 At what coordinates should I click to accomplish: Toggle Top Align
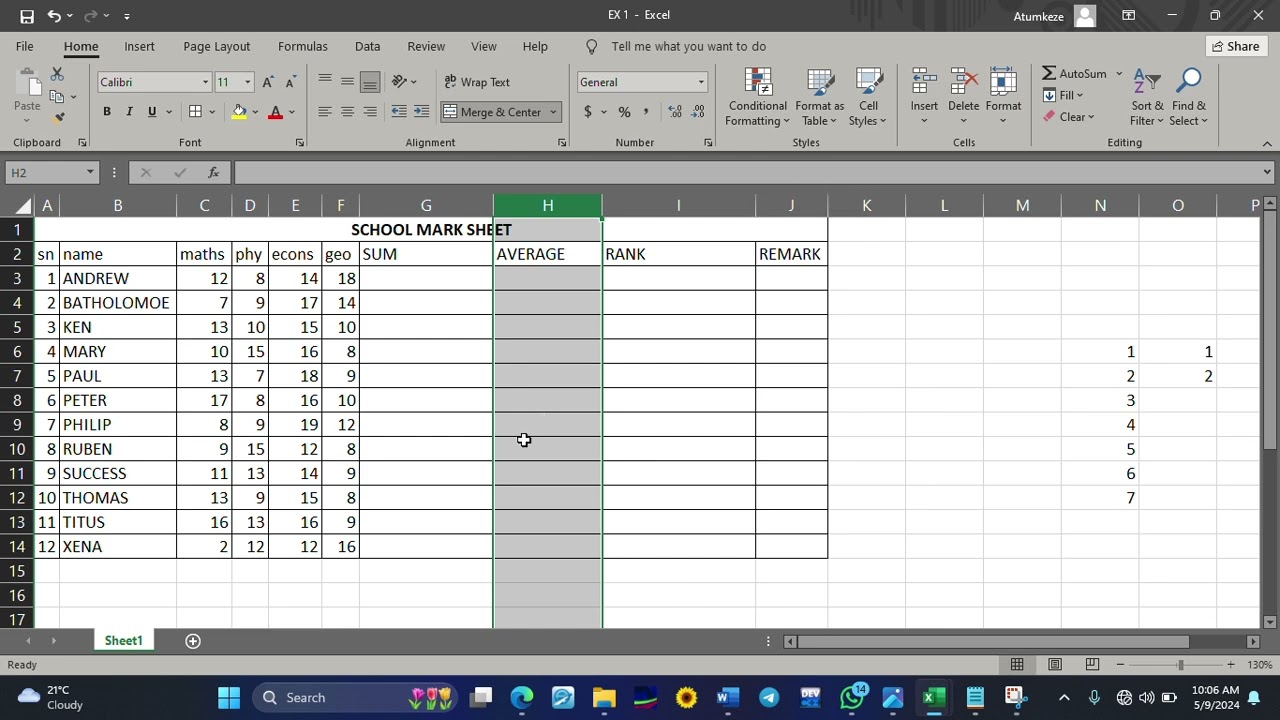[325, 82]
